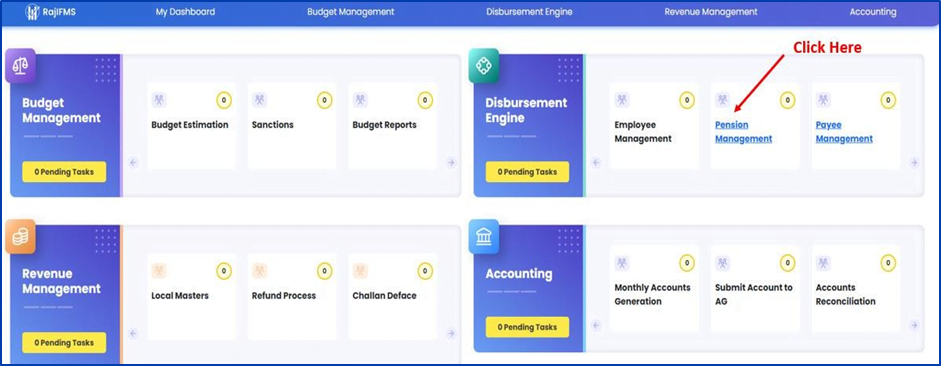Viewport: 941px width, 366px height.
Task: Show previous cards in Budget Management carousel
Action: pos(133,163)
